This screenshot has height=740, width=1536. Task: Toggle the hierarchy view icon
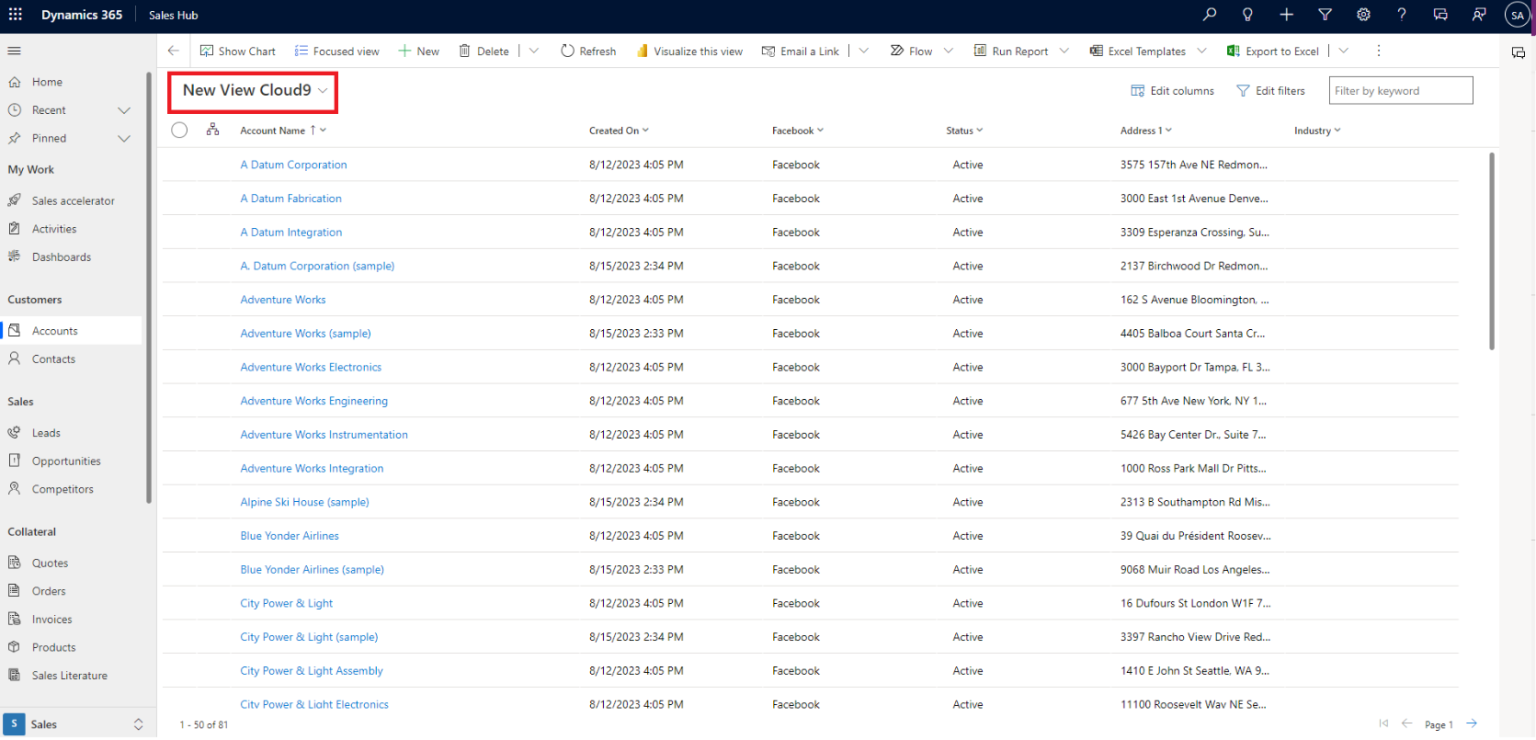pos(212,129)
